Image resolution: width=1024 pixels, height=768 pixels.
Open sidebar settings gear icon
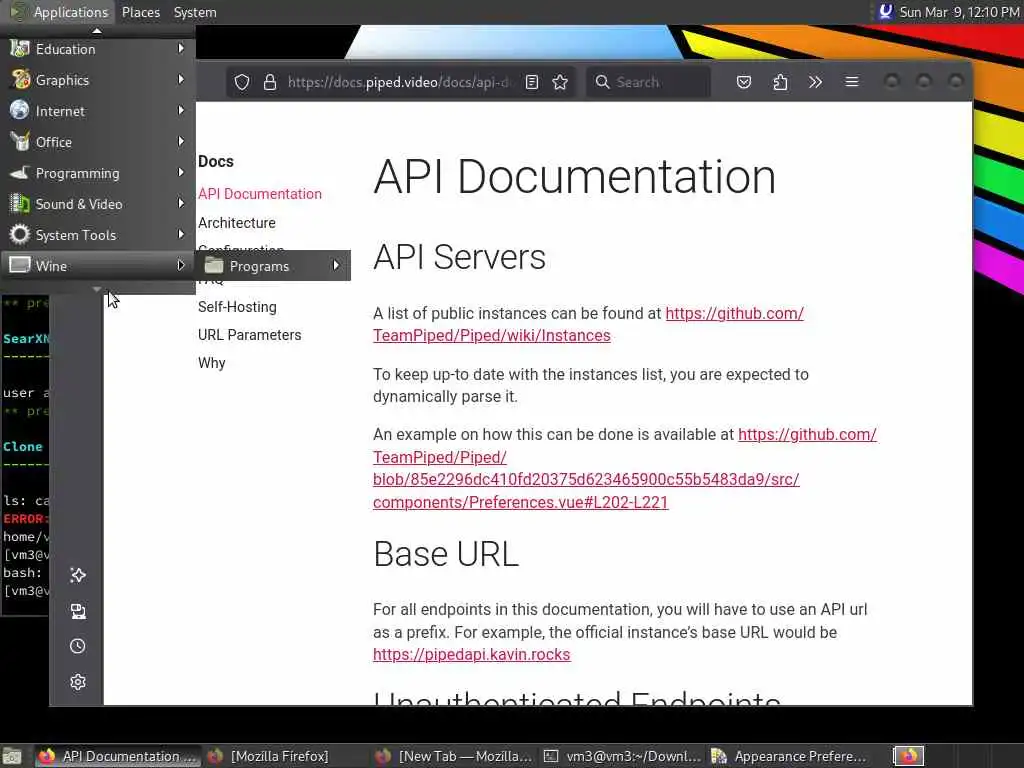tap(78, 682)
